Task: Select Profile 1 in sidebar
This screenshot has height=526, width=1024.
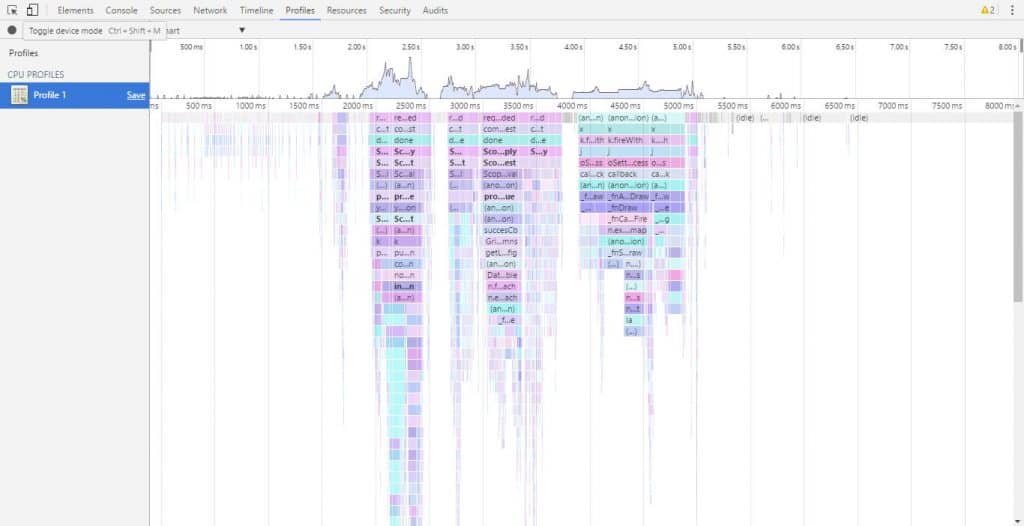Action: 74,95
